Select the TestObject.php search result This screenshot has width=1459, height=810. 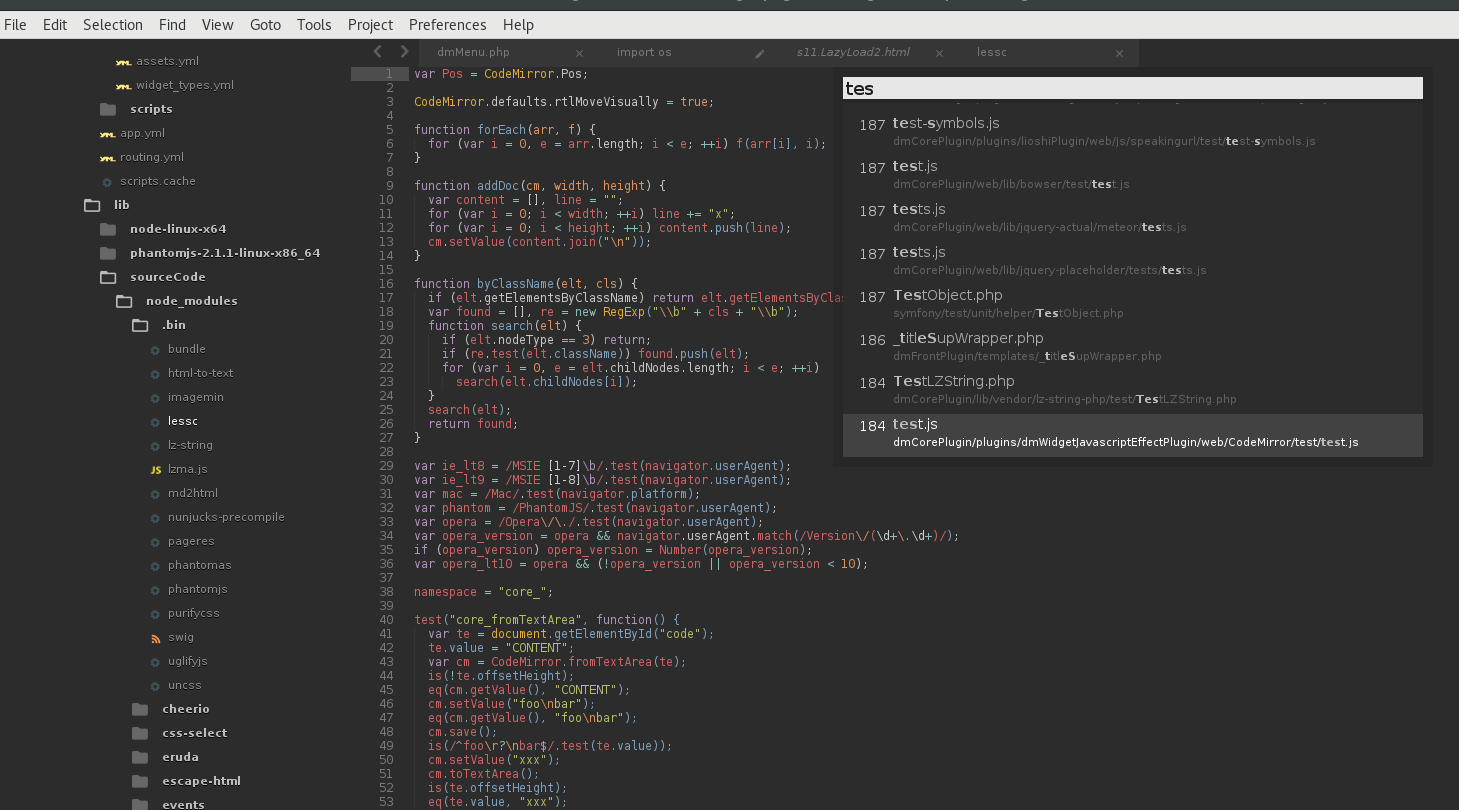pos(1133,304)
